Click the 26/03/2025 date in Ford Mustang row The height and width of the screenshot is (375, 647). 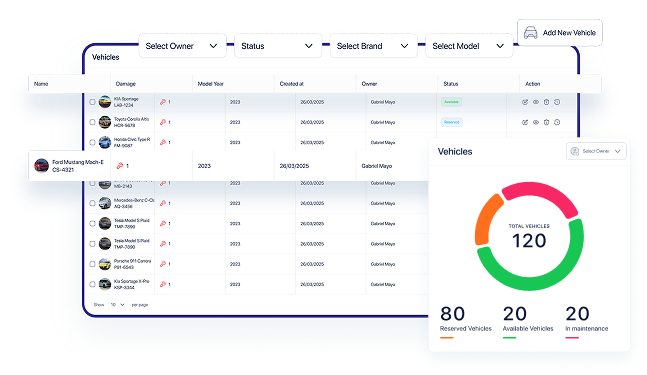click(x=294, y=166)
